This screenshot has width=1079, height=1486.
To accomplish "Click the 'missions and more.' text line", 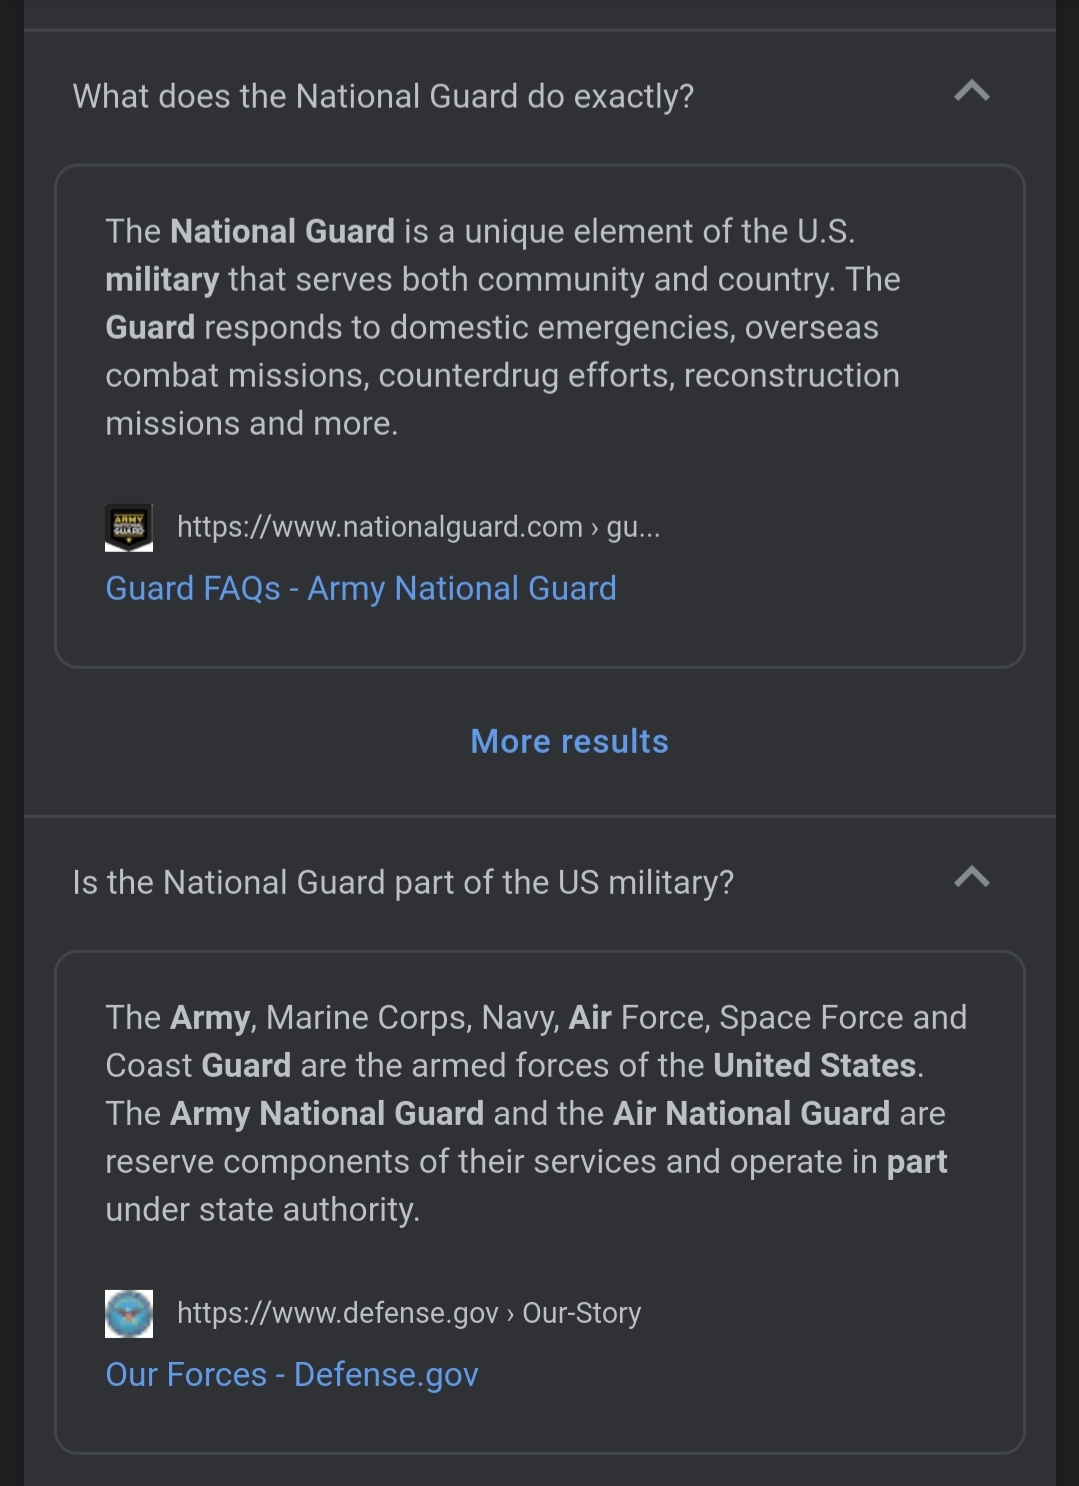I will click(252, 423).
